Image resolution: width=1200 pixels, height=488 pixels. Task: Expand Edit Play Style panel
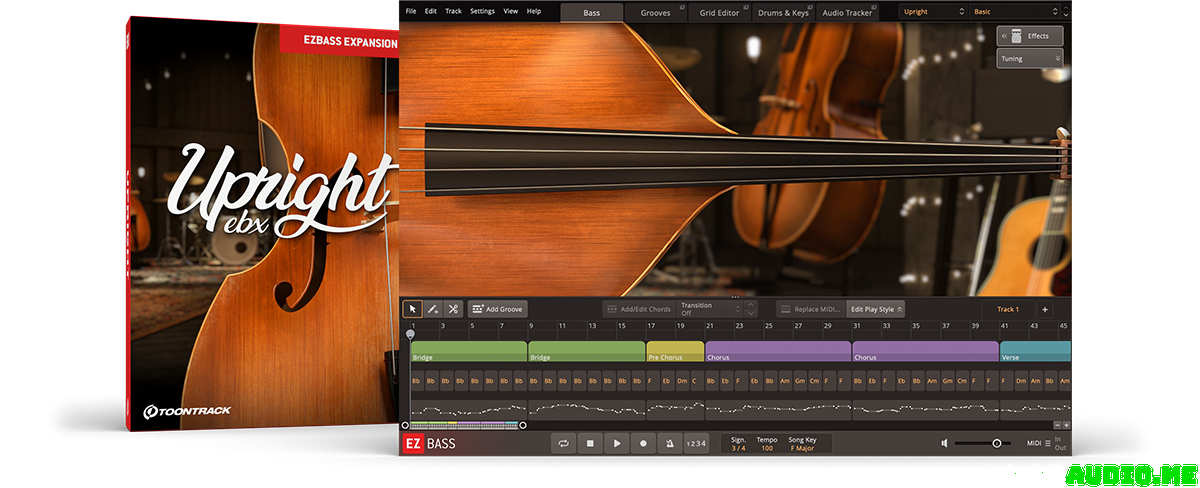click(x=876, y=309)
